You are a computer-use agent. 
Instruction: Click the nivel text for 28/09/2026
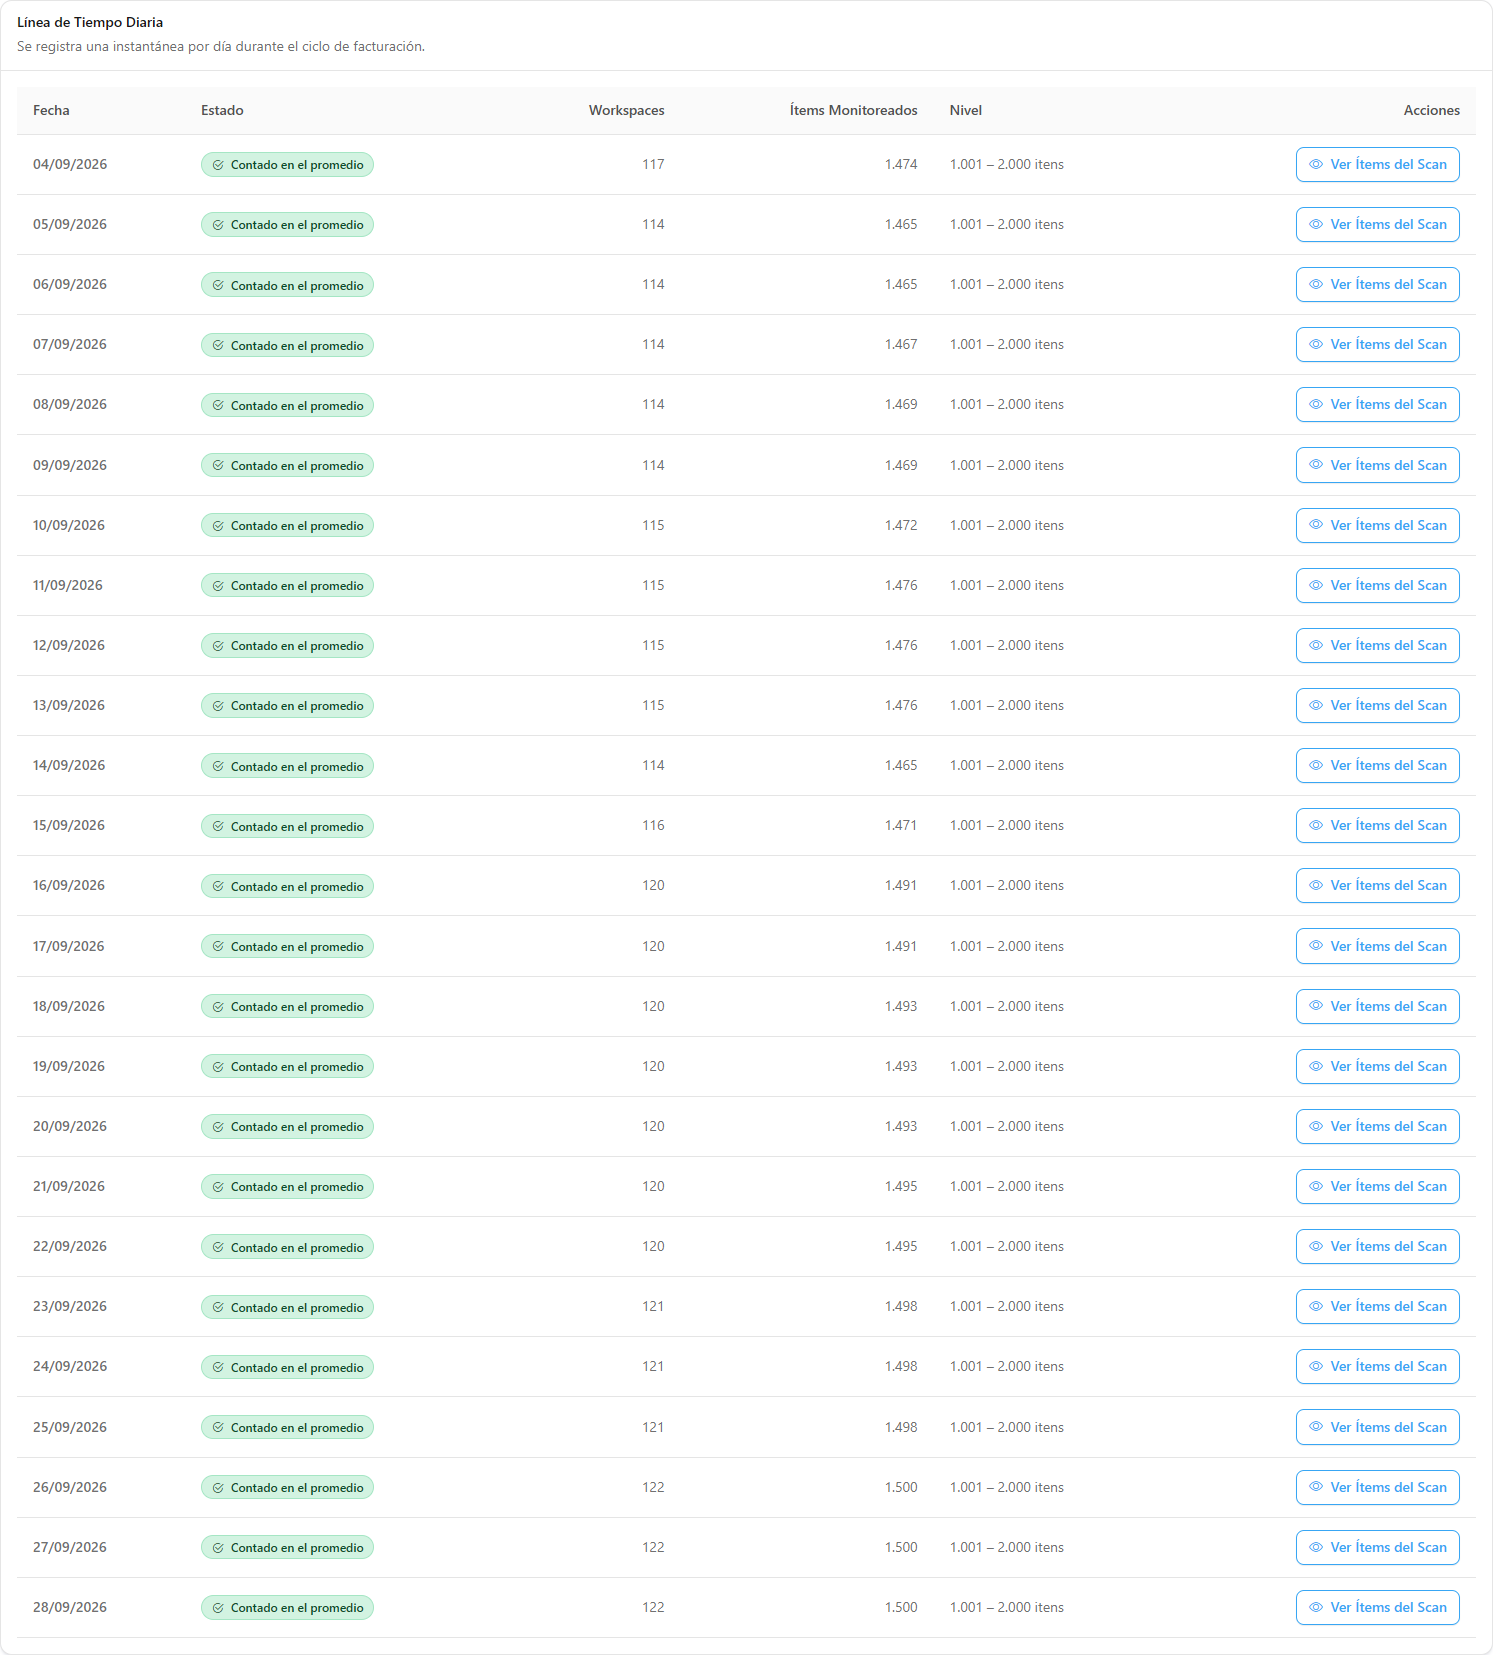1007,1607
